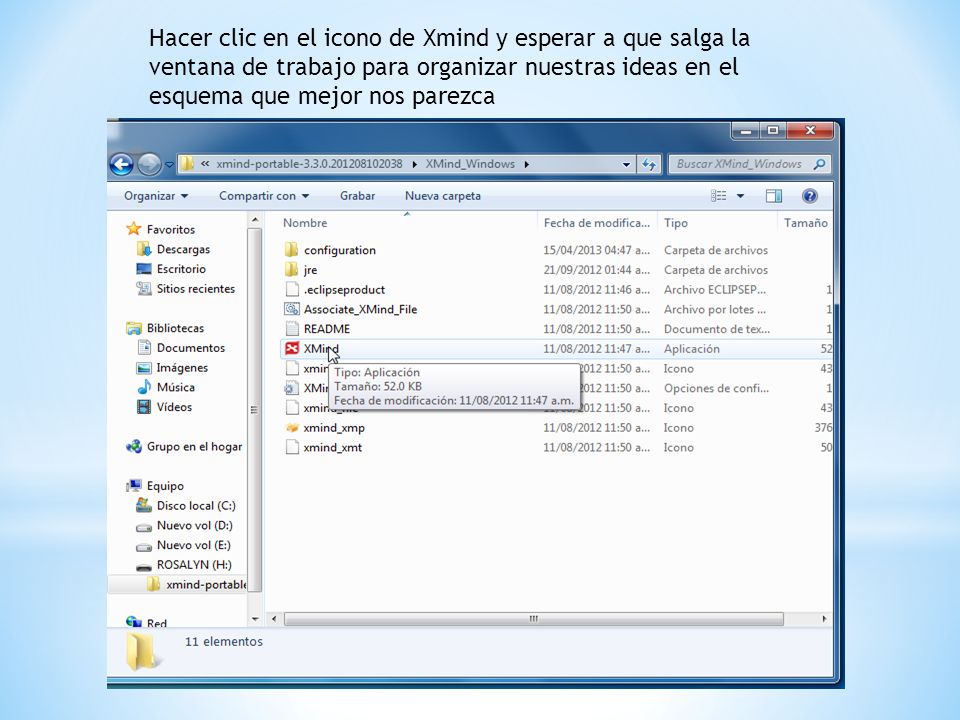
Task: Select XMind_Windows breadcrumb in address bar
Action: [470, 164]
